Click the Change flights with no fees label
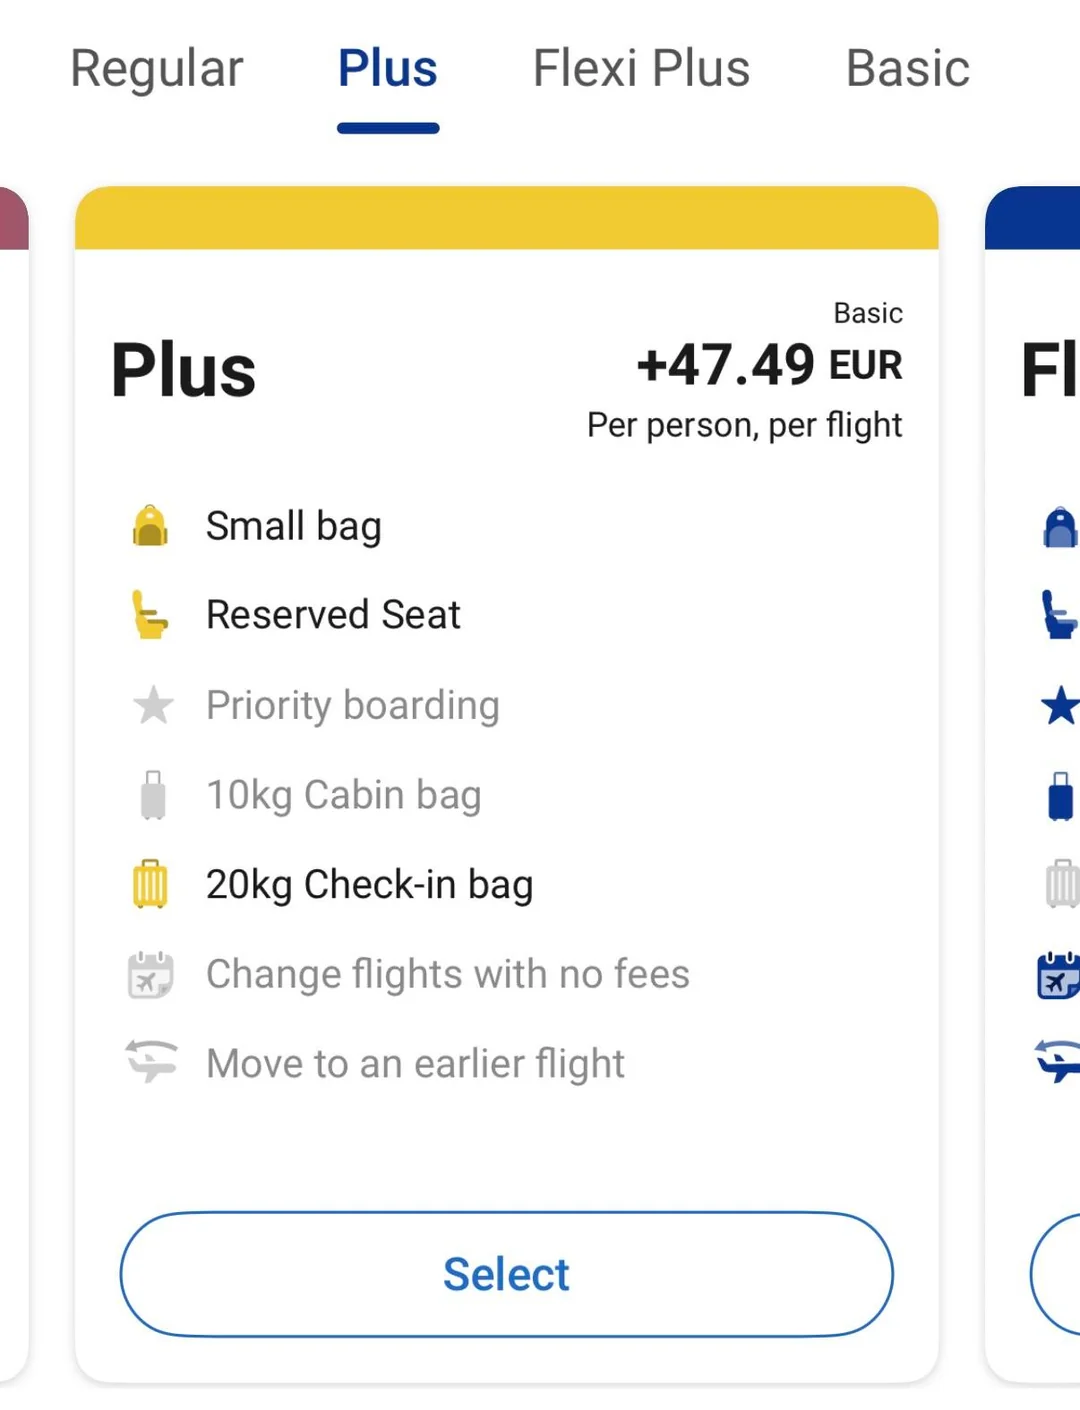 (447, 974)
